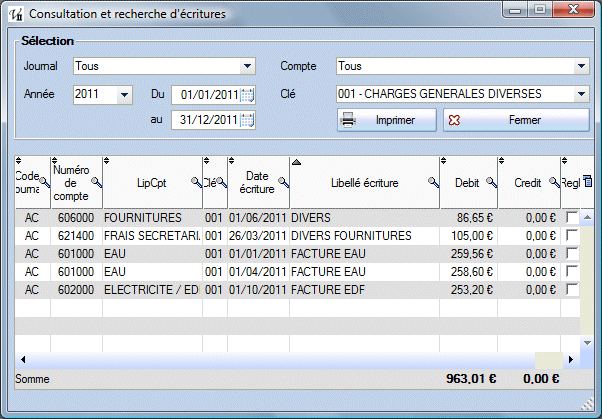Viewport: 602px width, 419px height.
Task: Open search filter on Date écriture column
Action: 283,183
